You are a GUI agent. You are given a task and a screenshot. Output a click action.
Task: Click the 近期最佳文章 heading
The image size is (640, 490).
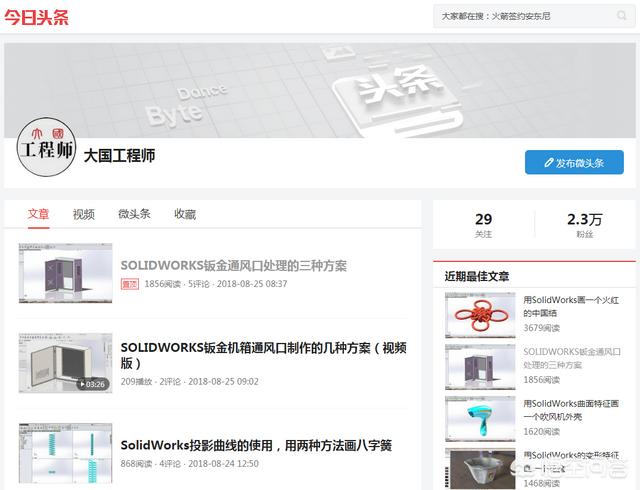(477, 276)
